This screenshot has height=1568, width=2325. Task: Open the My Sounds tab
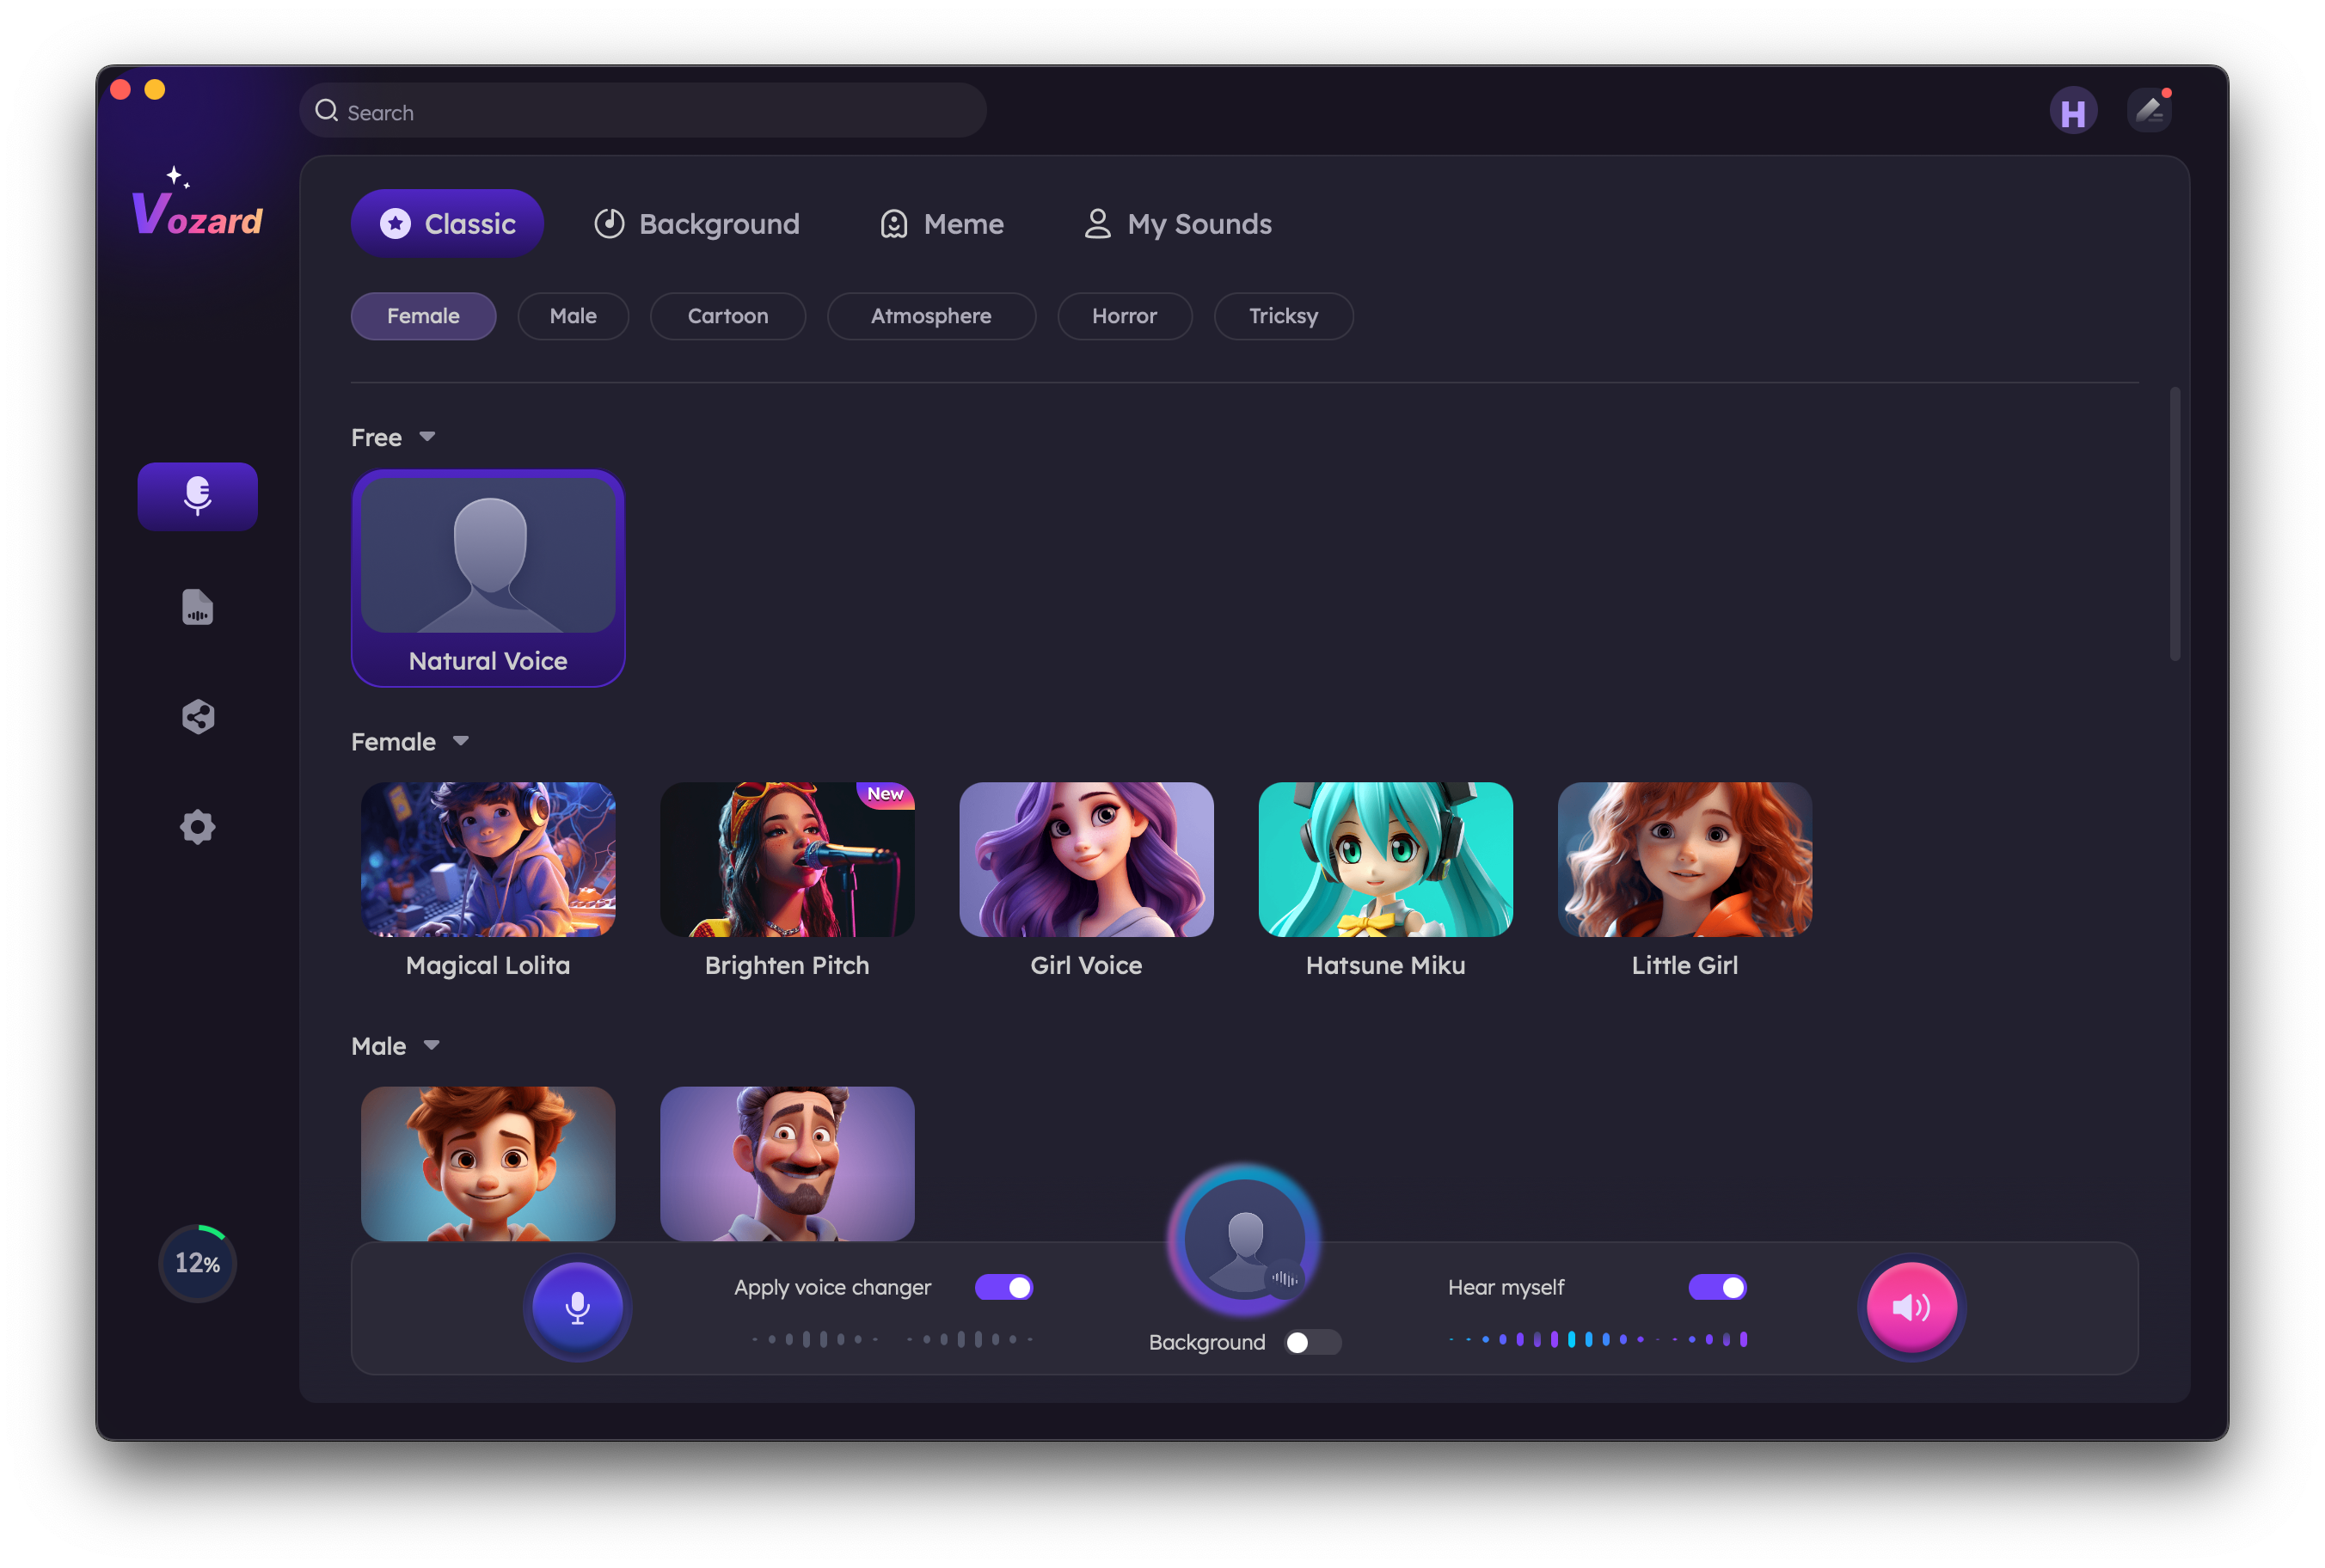(1178, 224)
